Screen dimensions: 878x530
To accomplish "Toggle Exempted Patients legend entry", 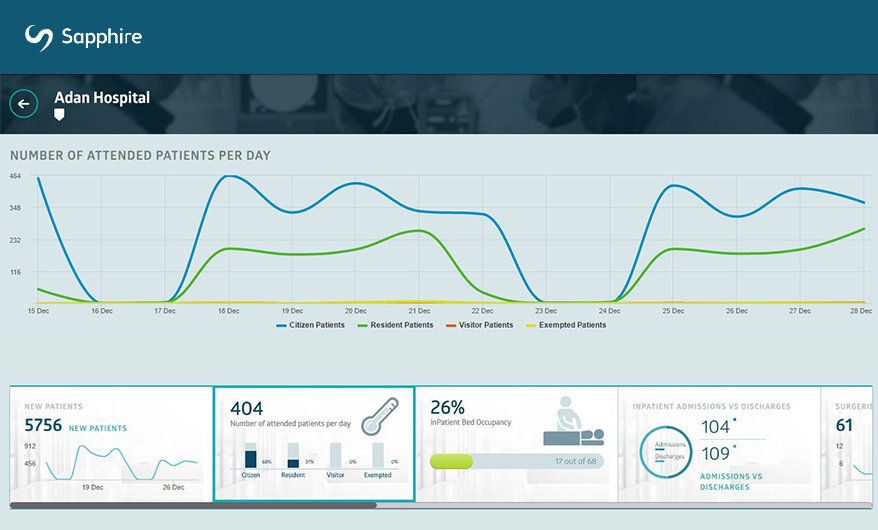I will [566, 325].
